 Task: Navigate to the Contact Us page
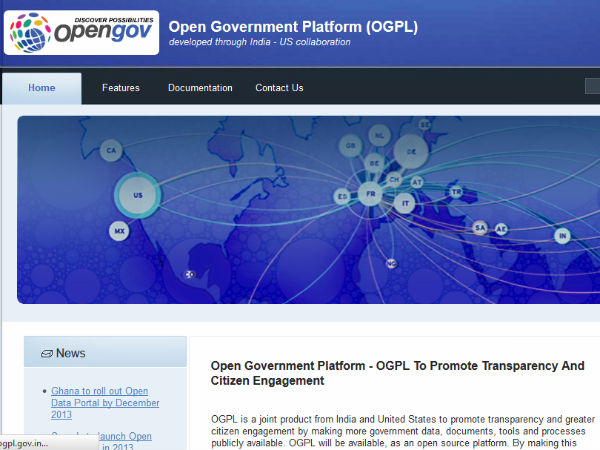279,88
